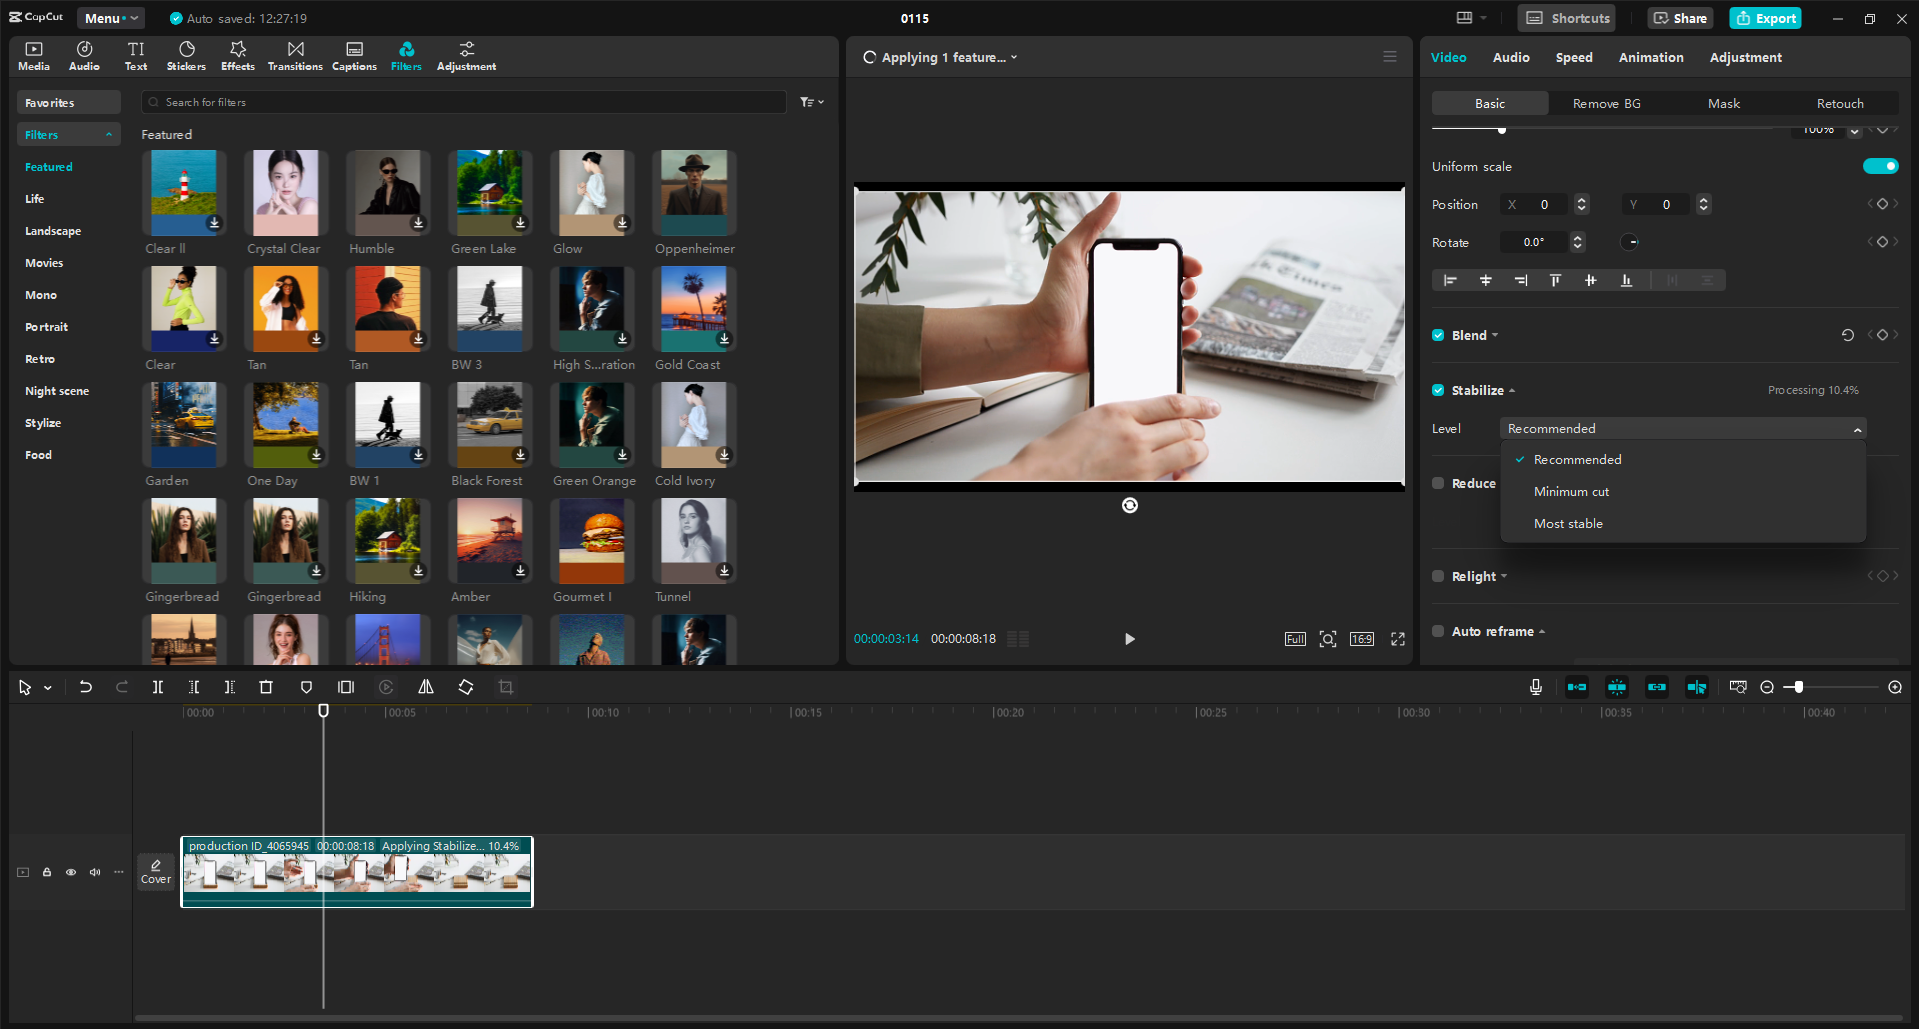Choose Minimum cut stabilization level
This screenshot has height=1029, width=1919.
[1571, 492]
